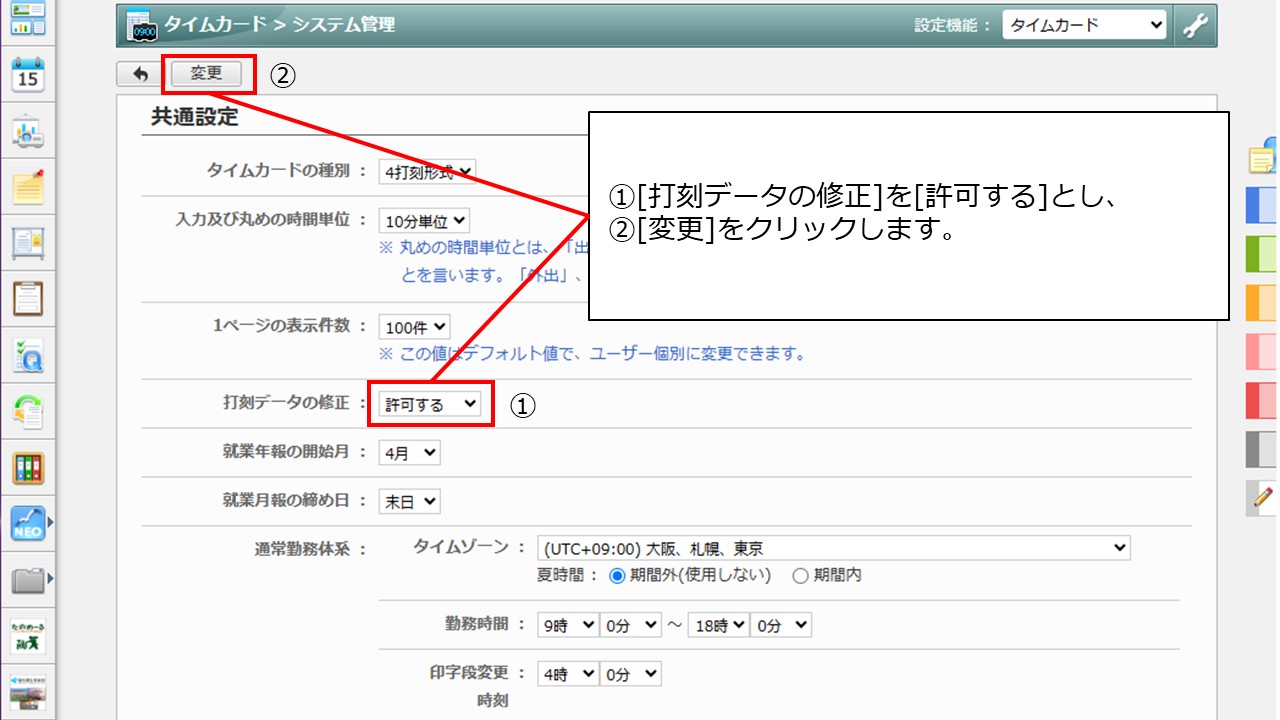The height and width of the screenshot is (720, 1280).
Task: Click the 変更 button
Action: coord(207,74)
